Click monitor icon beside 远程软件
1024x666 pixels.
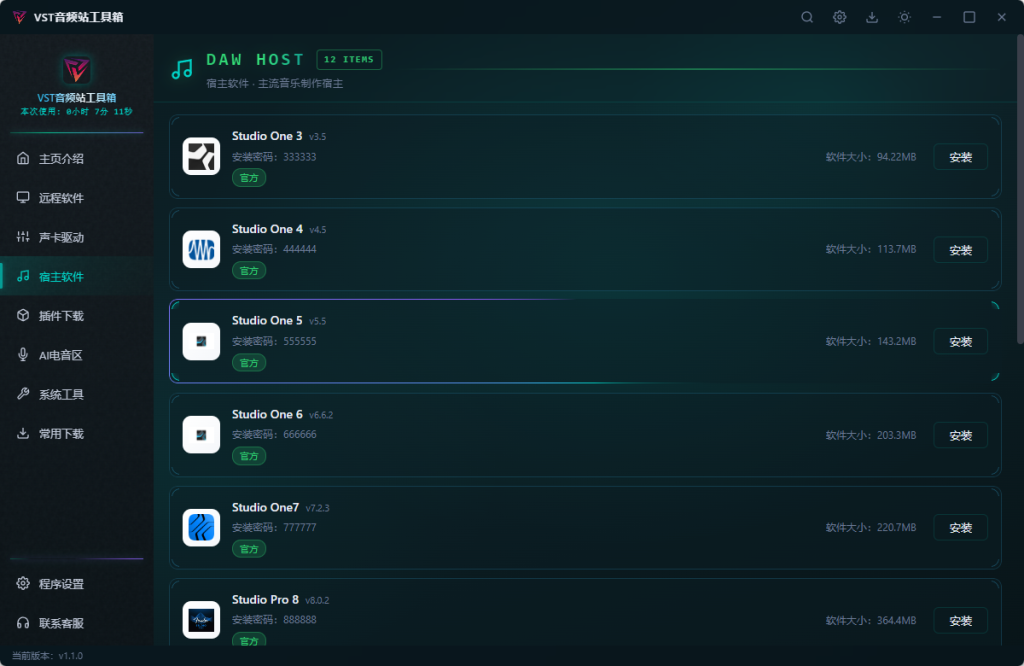(x=23, y=197)
